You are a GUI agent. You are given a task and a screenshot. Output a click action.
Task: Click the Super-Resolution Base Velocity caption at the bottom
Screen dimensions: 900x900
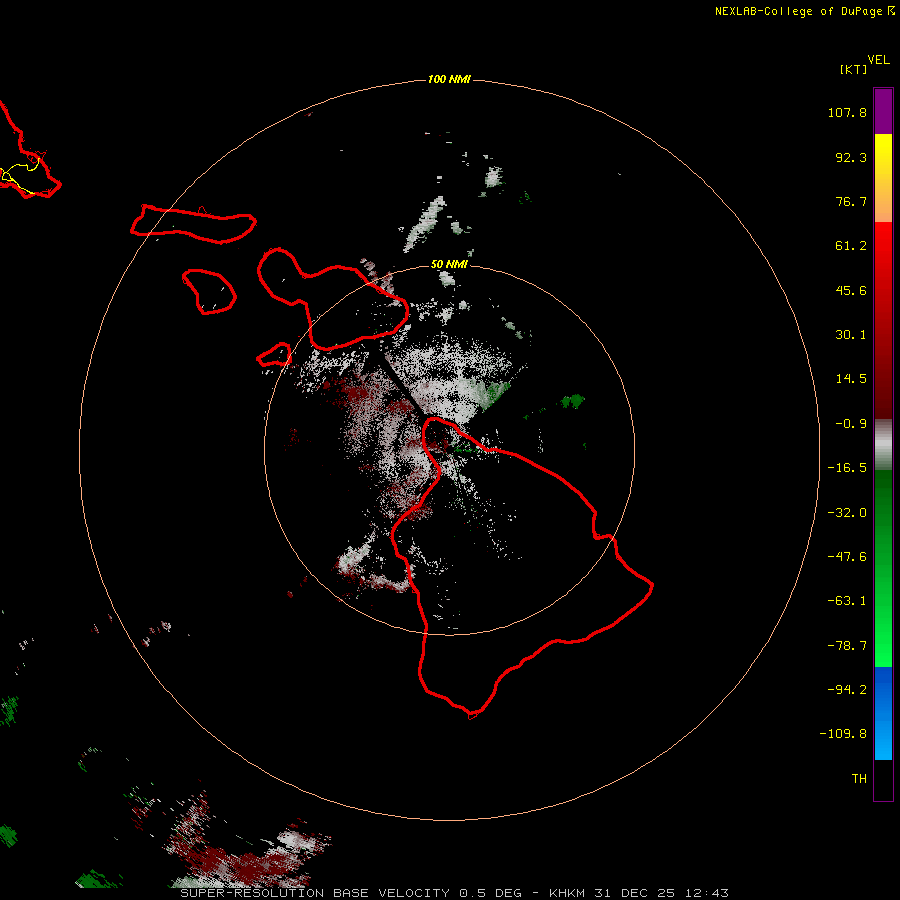point(455,893)
